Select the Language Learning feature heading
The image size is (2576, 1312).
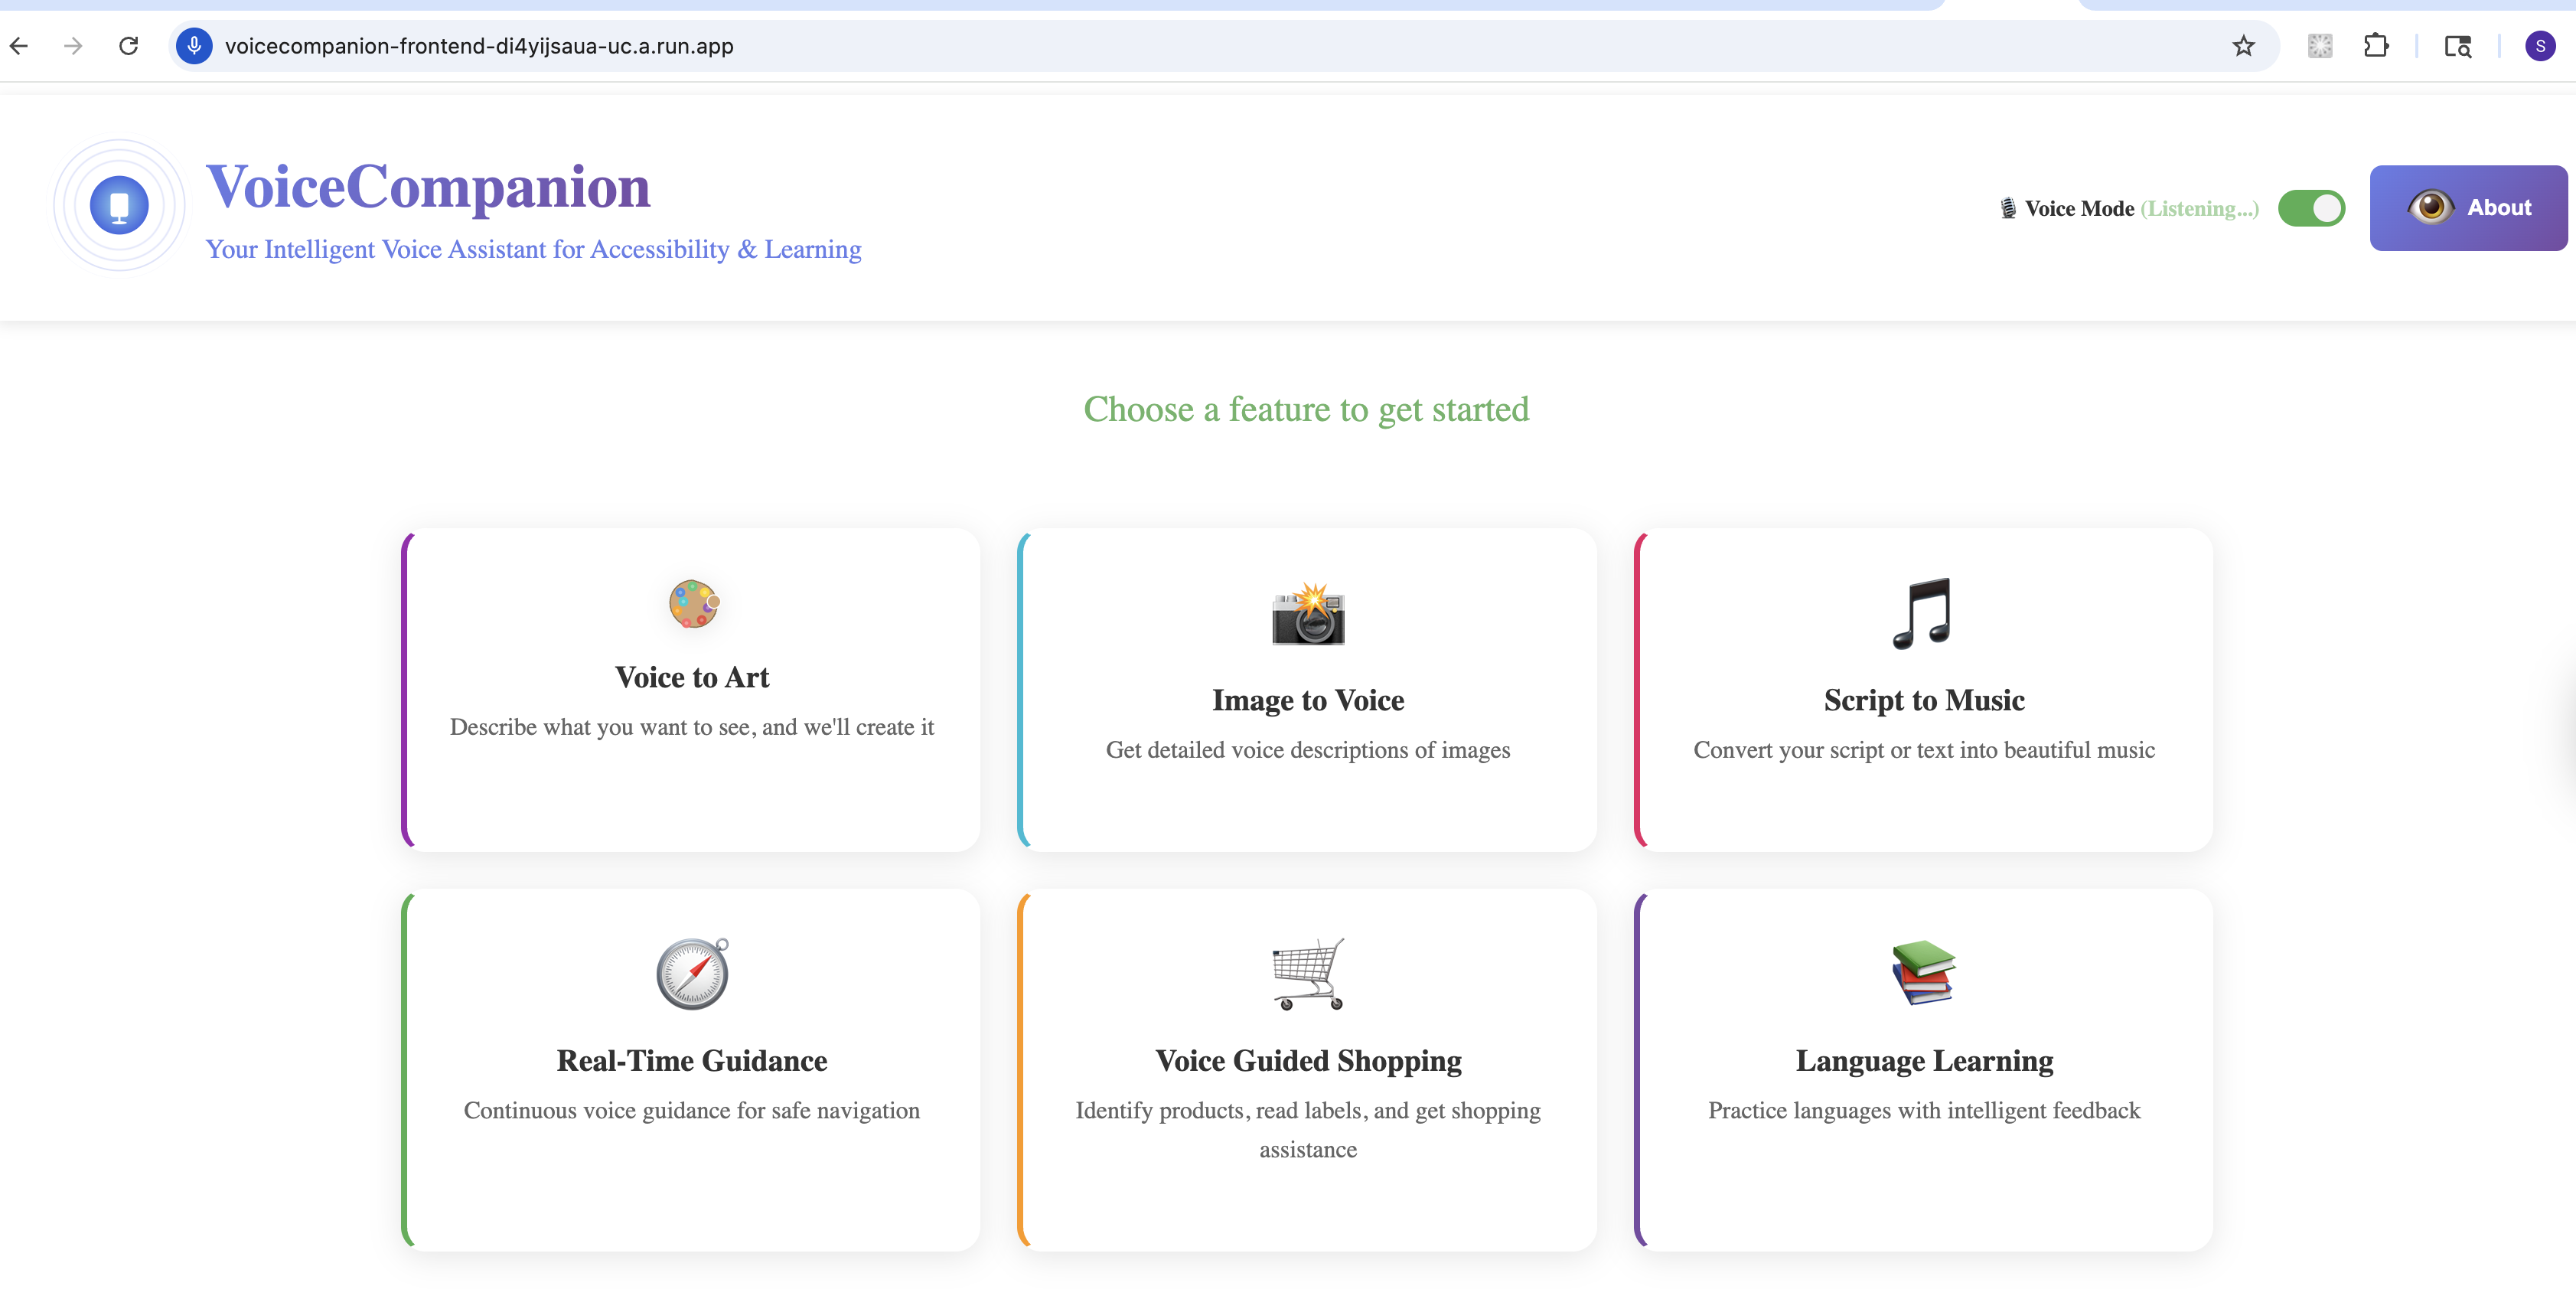click(x=1924, y=1060)
